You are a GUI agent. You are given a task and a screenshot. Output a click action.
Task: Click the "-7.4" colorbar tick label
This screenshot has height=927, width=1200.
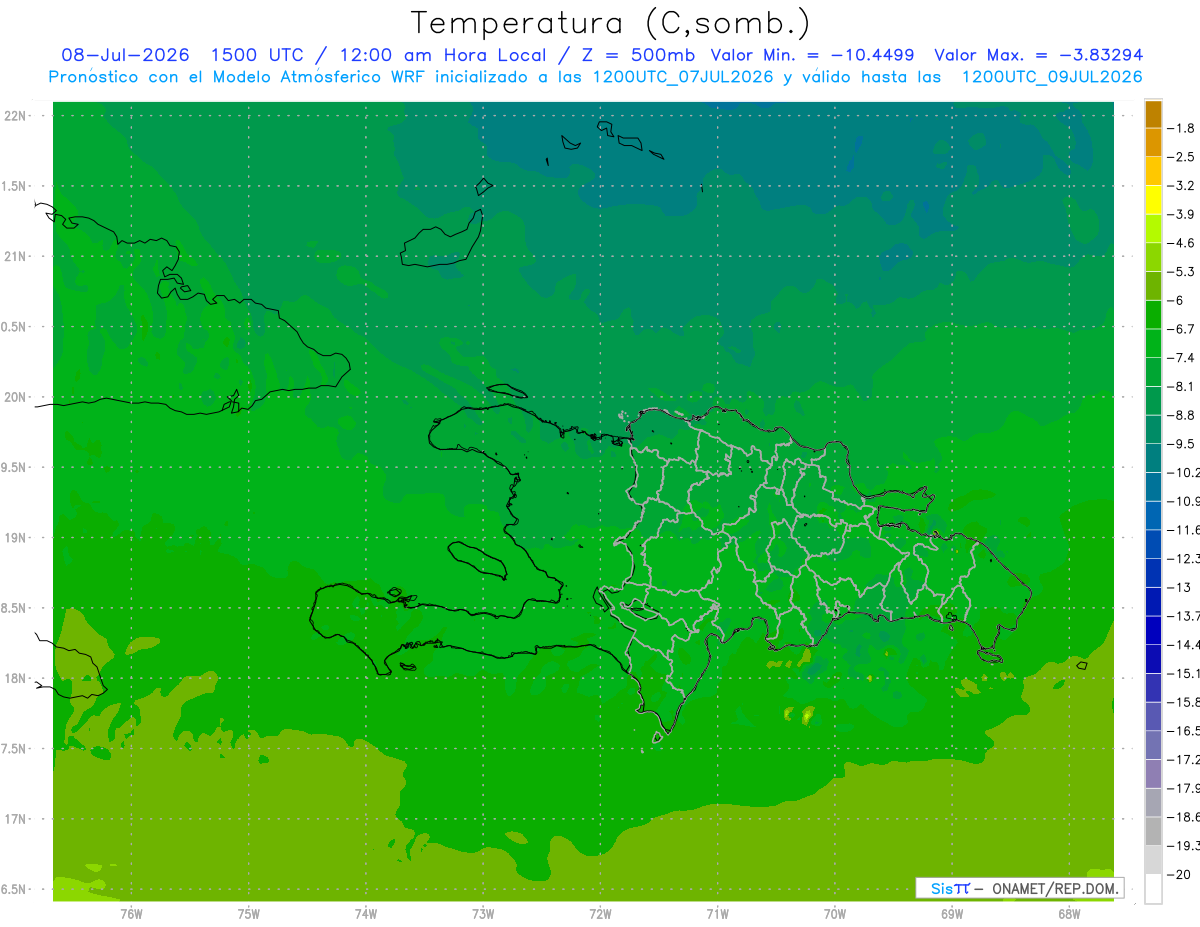tap(1181, 357)
